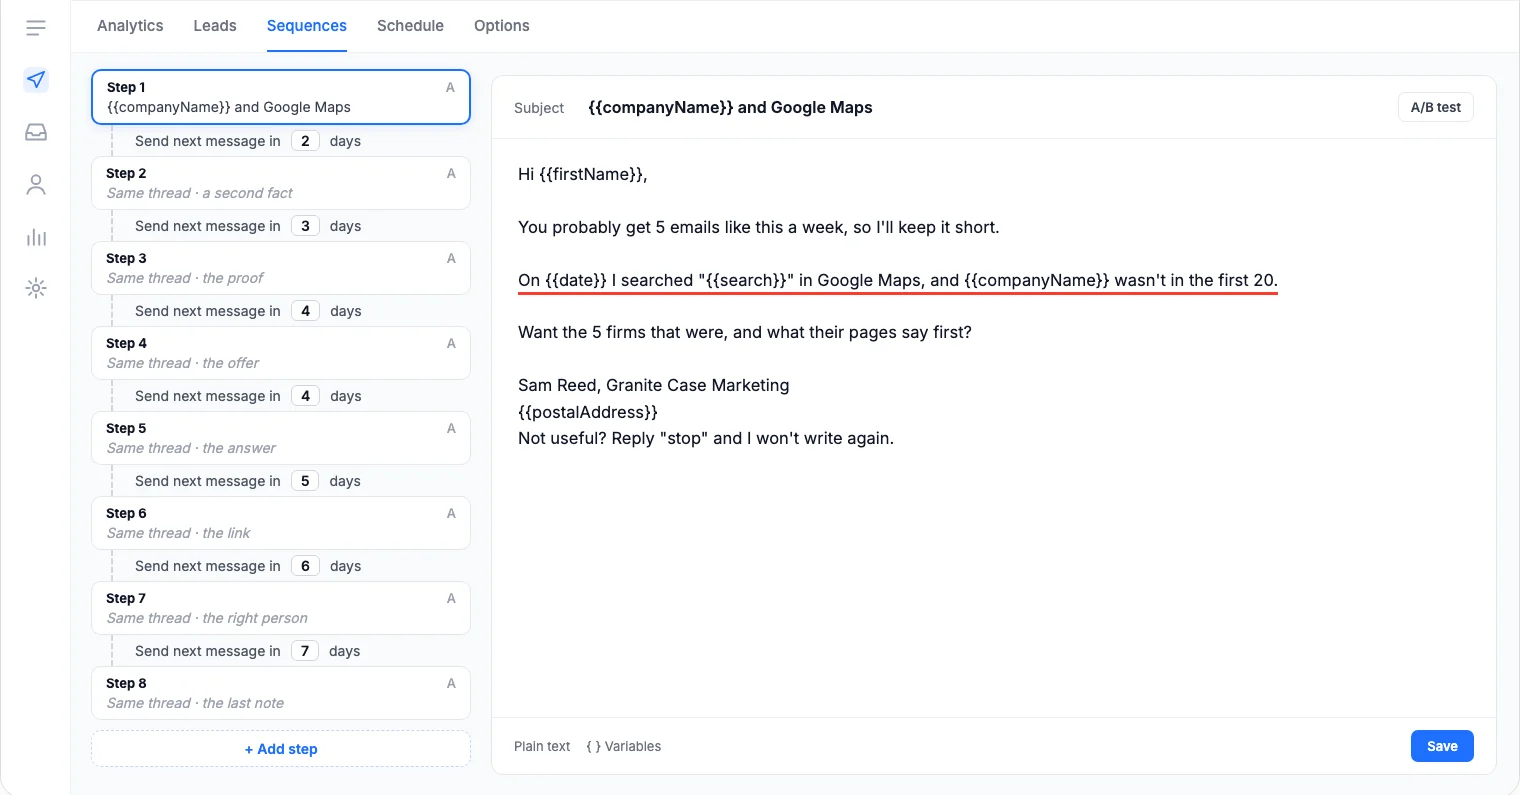Open the hamburger menu icon
The image size is (1520, 795).
tap(36, 27)
